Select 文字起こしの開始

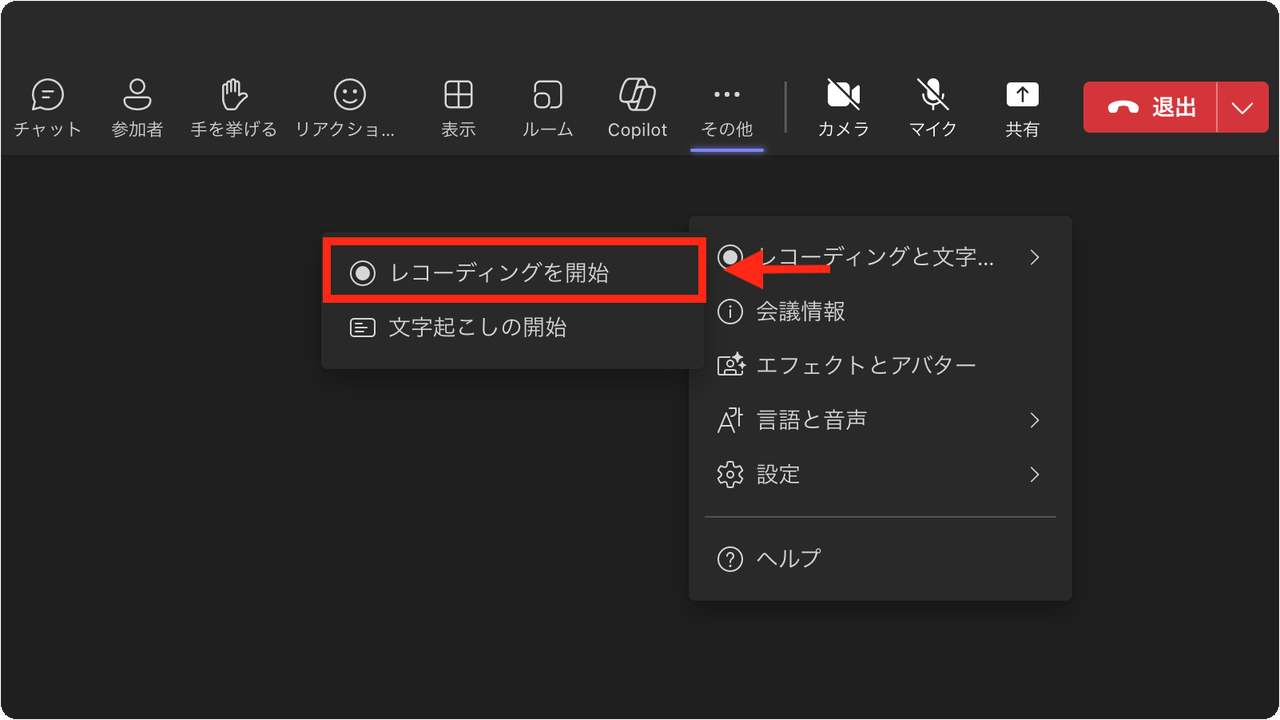[513, 327]
